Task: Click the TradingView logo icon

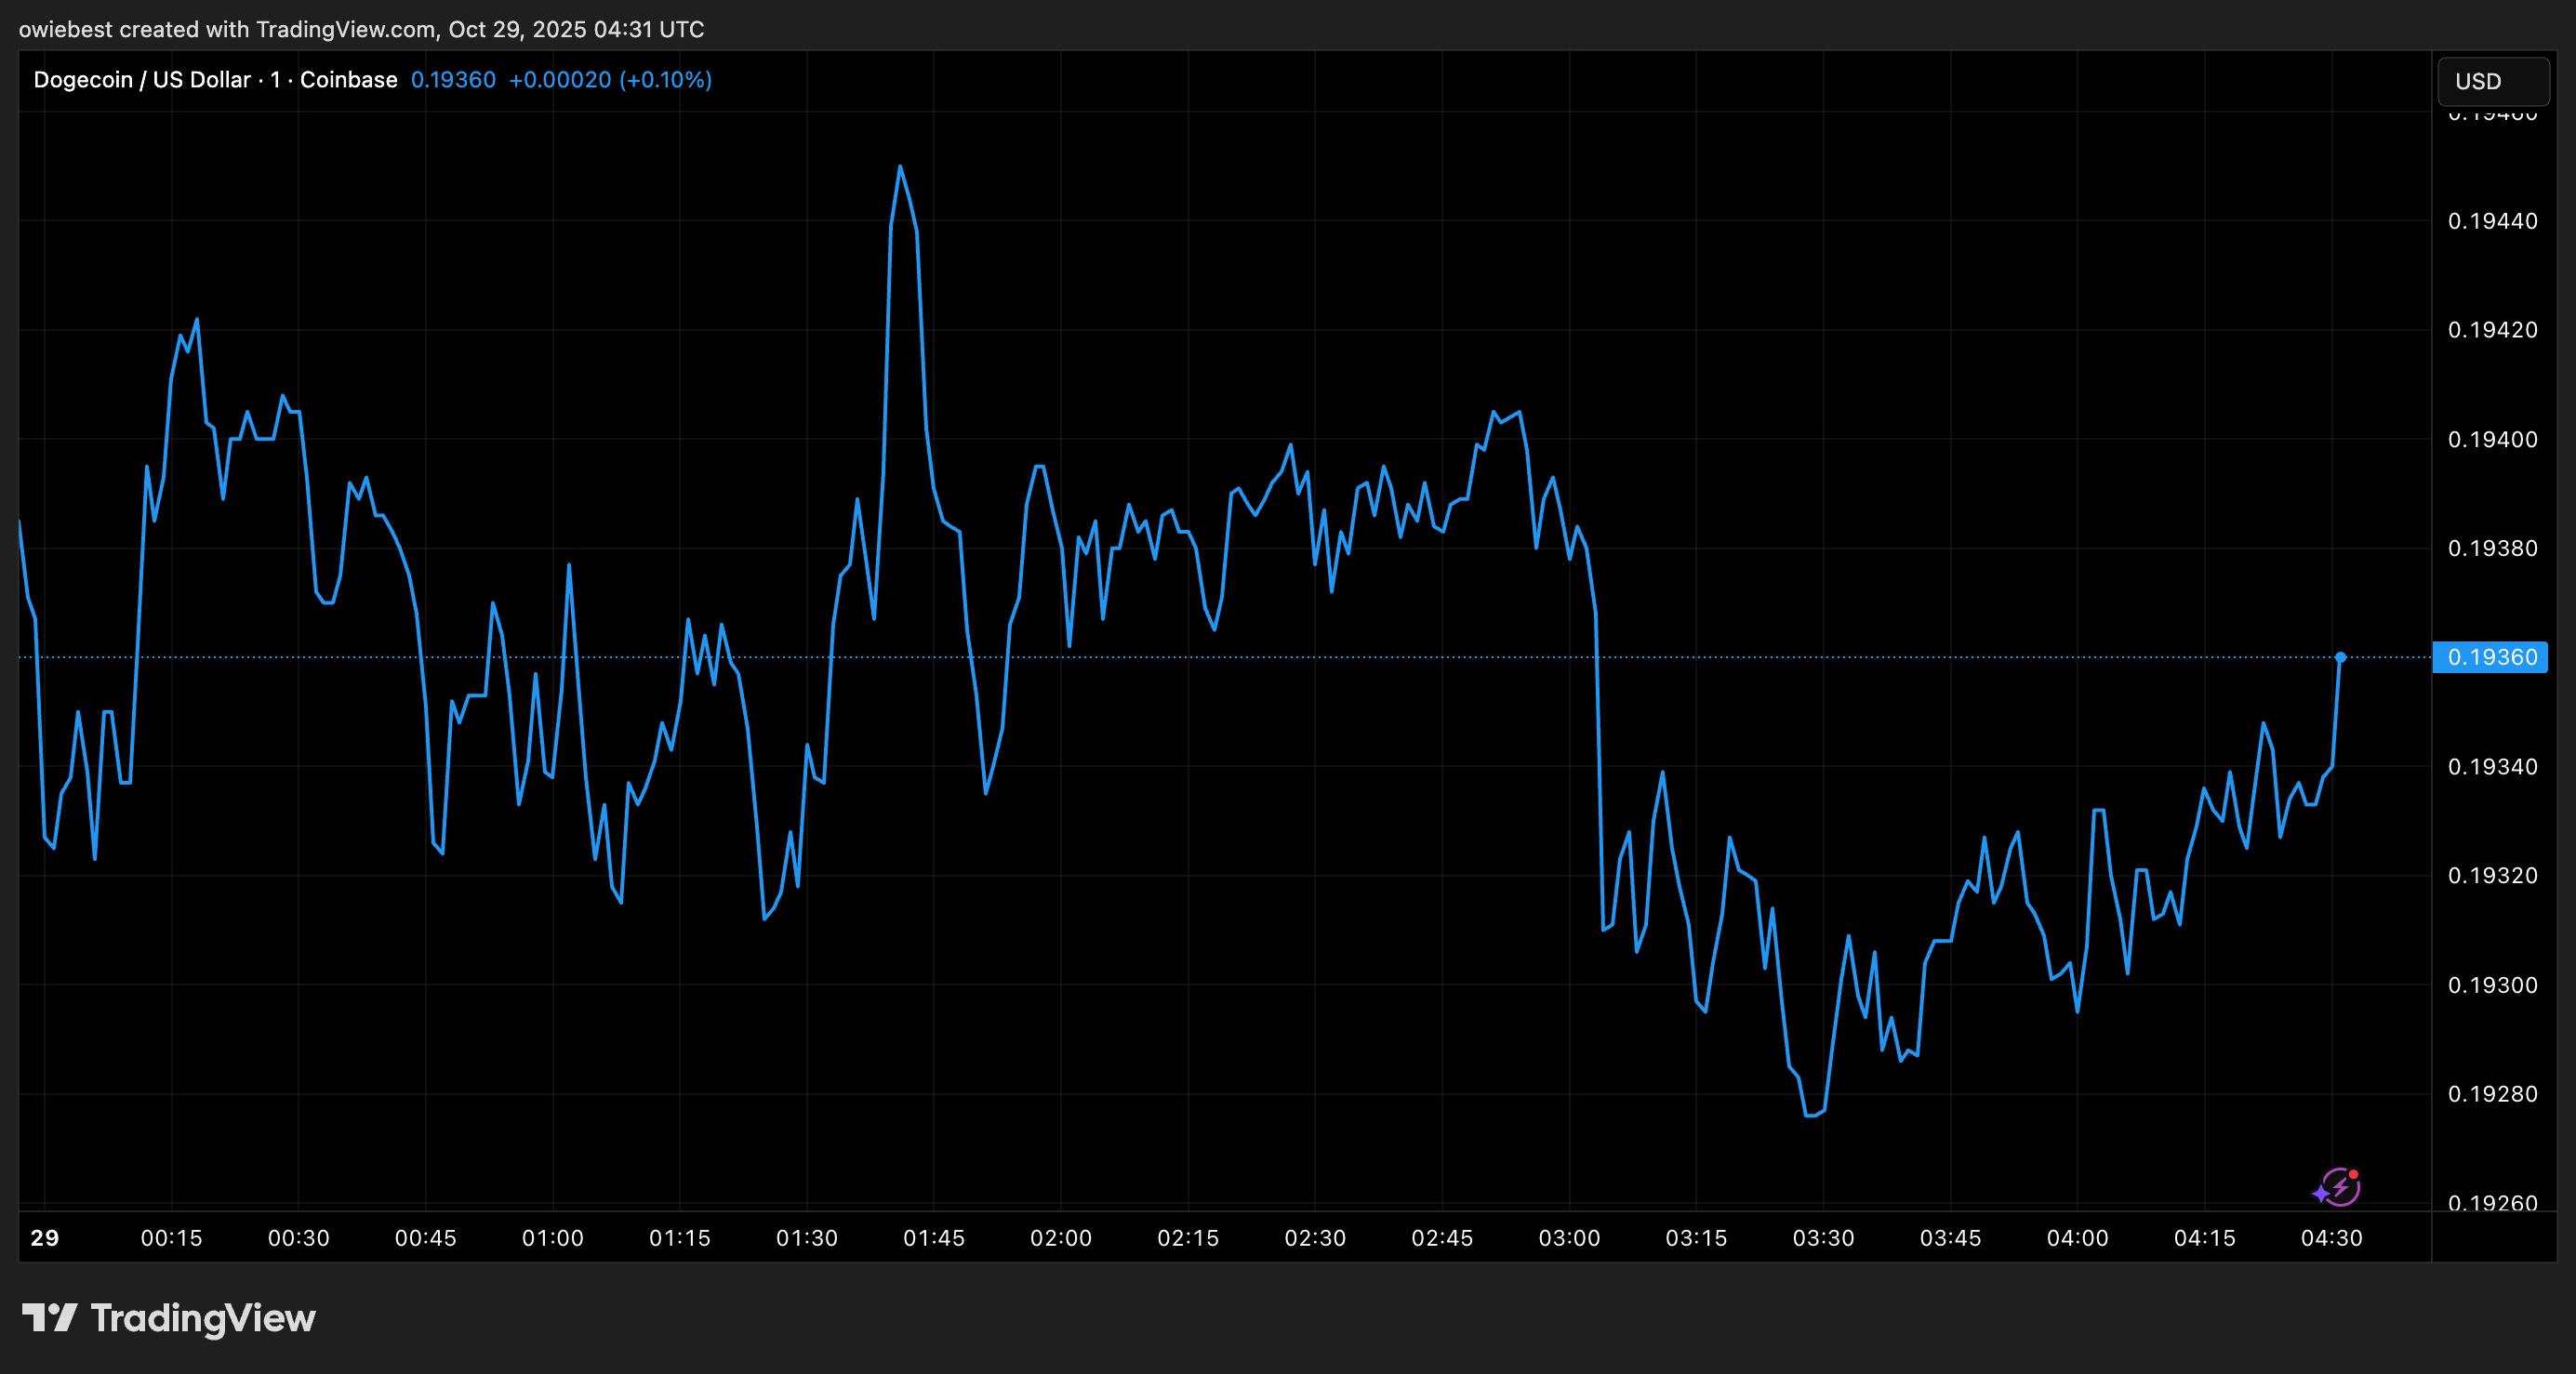Action: click(50, 1317)
